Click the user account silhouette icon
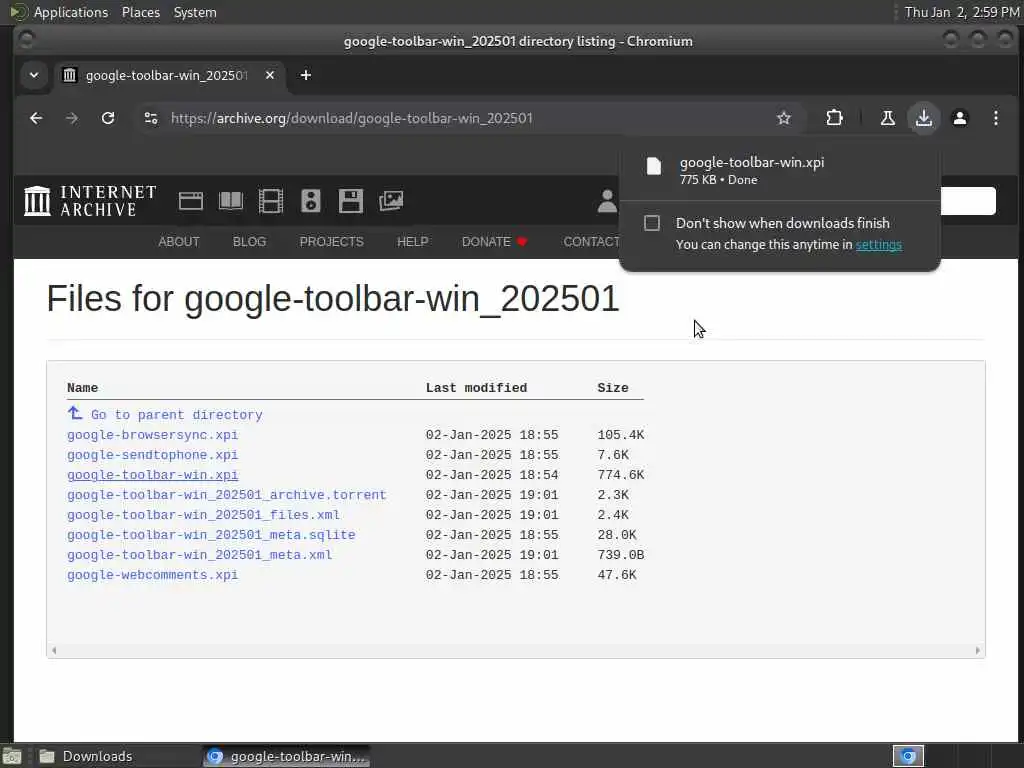 [607, 200]
